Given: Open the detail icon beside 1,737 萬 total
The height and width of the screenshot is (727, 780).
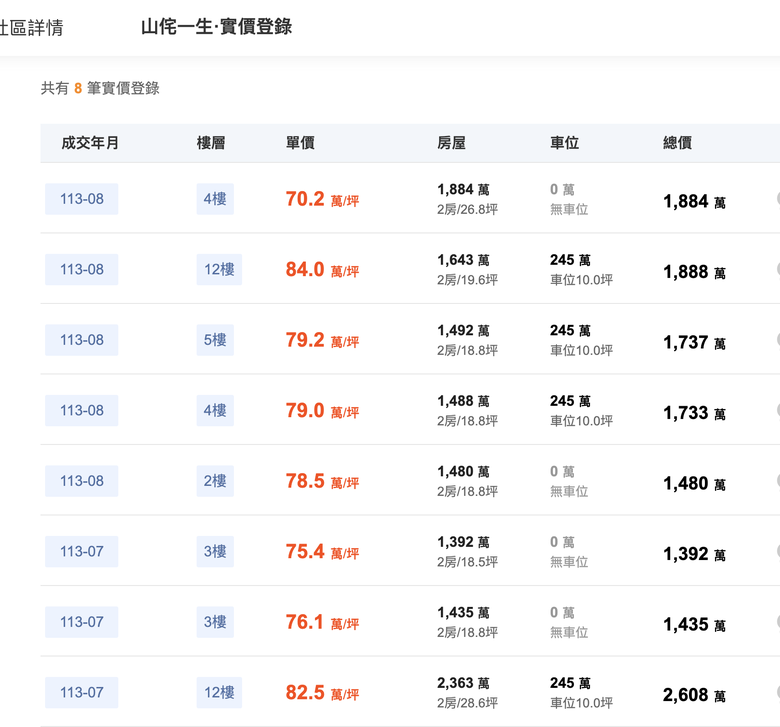Looking at the screenshot, I should point(778,340).
